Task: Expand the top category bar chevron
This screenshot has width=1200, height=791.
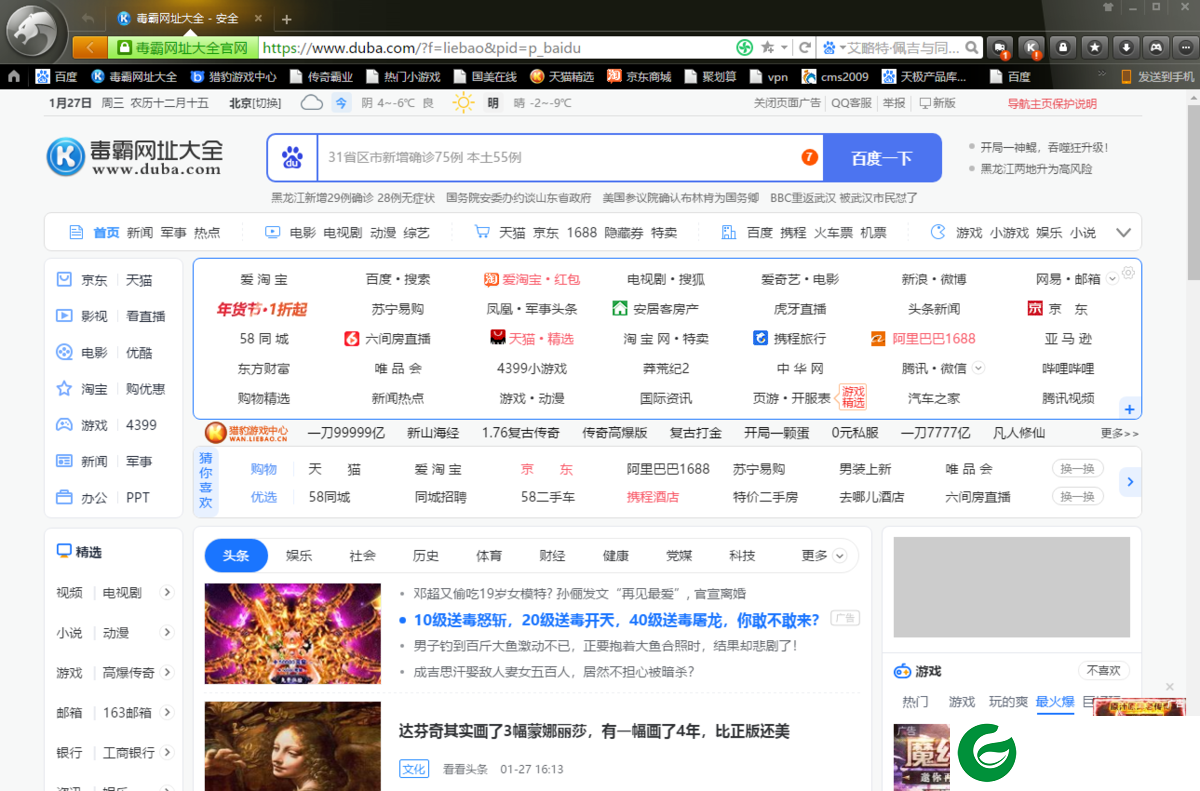Action: (x=1123, y=232)
